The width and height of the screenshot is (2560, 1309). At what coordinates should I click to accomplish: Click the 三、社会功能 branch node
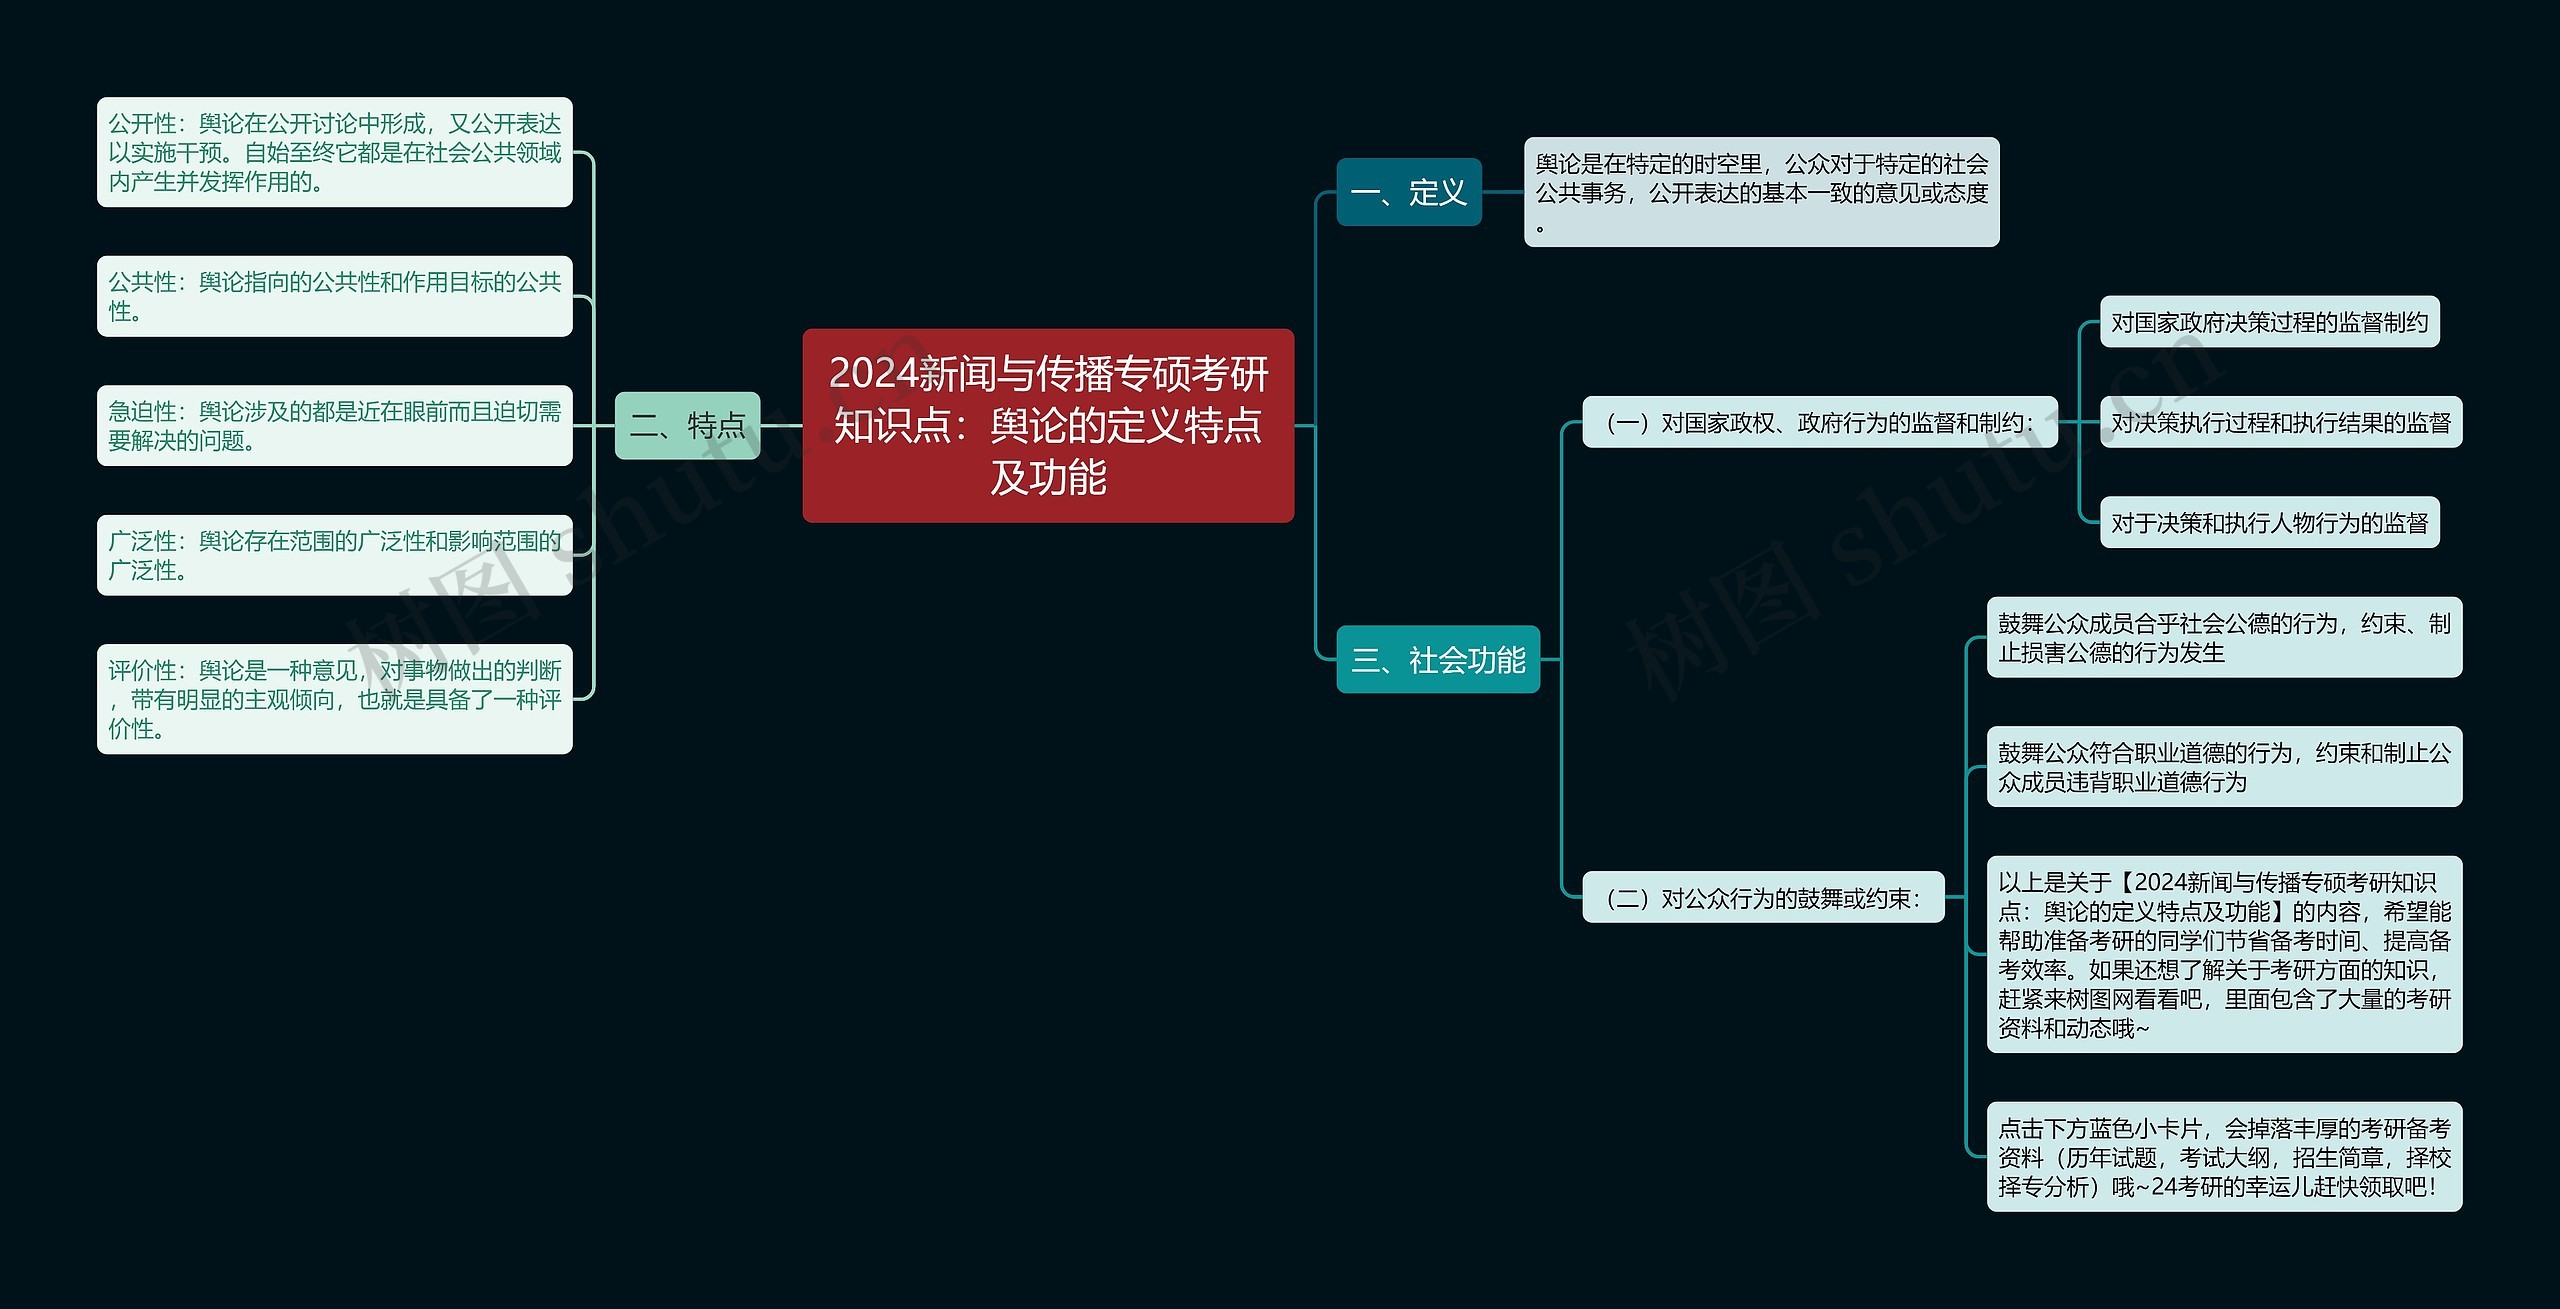pyautogui.click(x=1438, y=661)
